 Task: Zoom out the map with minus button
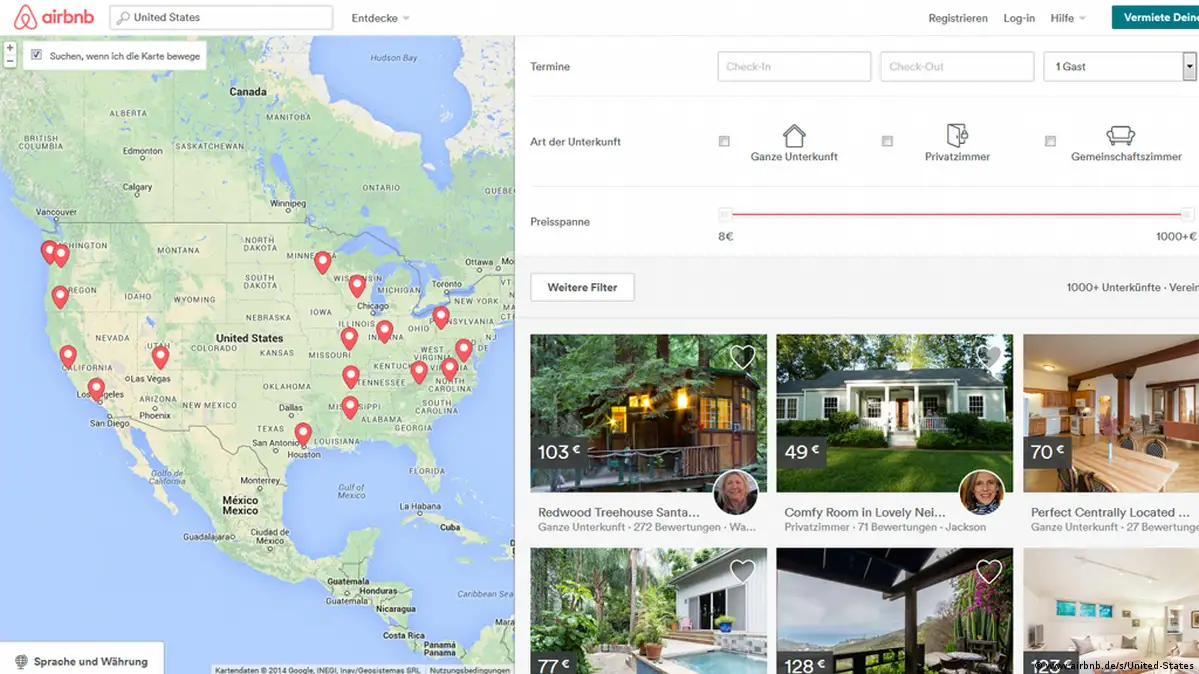pos(10,61)
